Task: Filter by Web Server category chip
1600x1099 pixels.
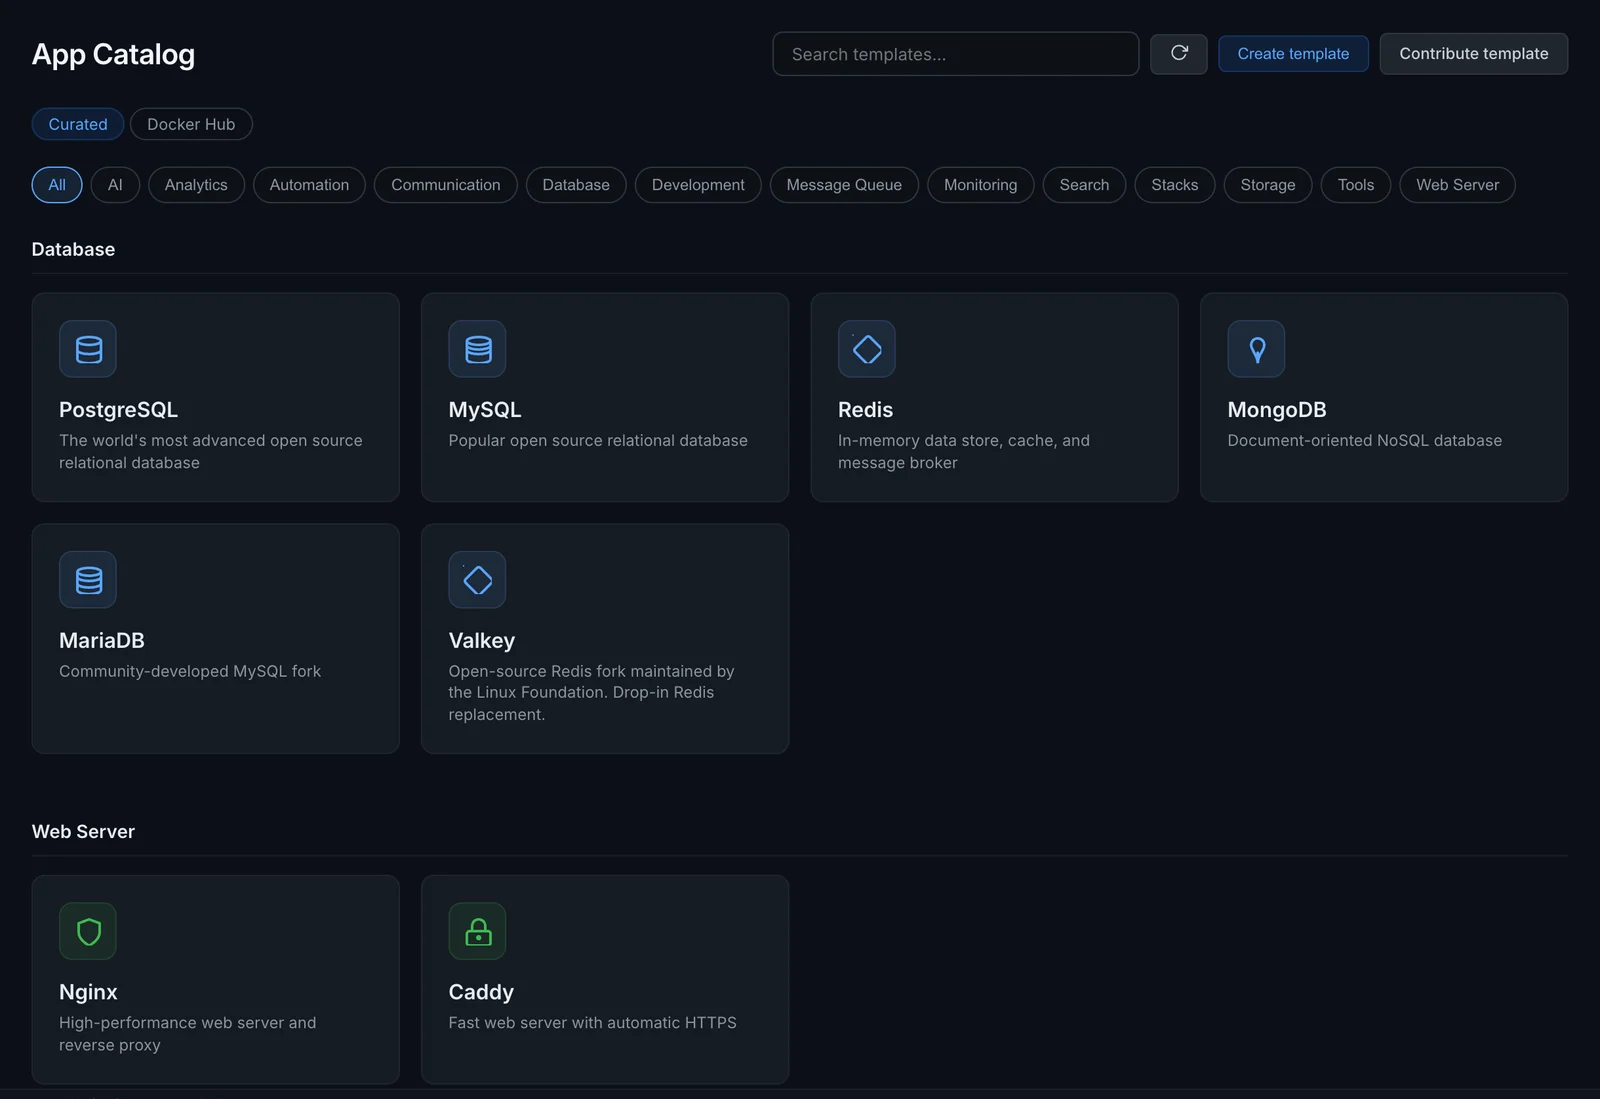Action: (1457, 185)
